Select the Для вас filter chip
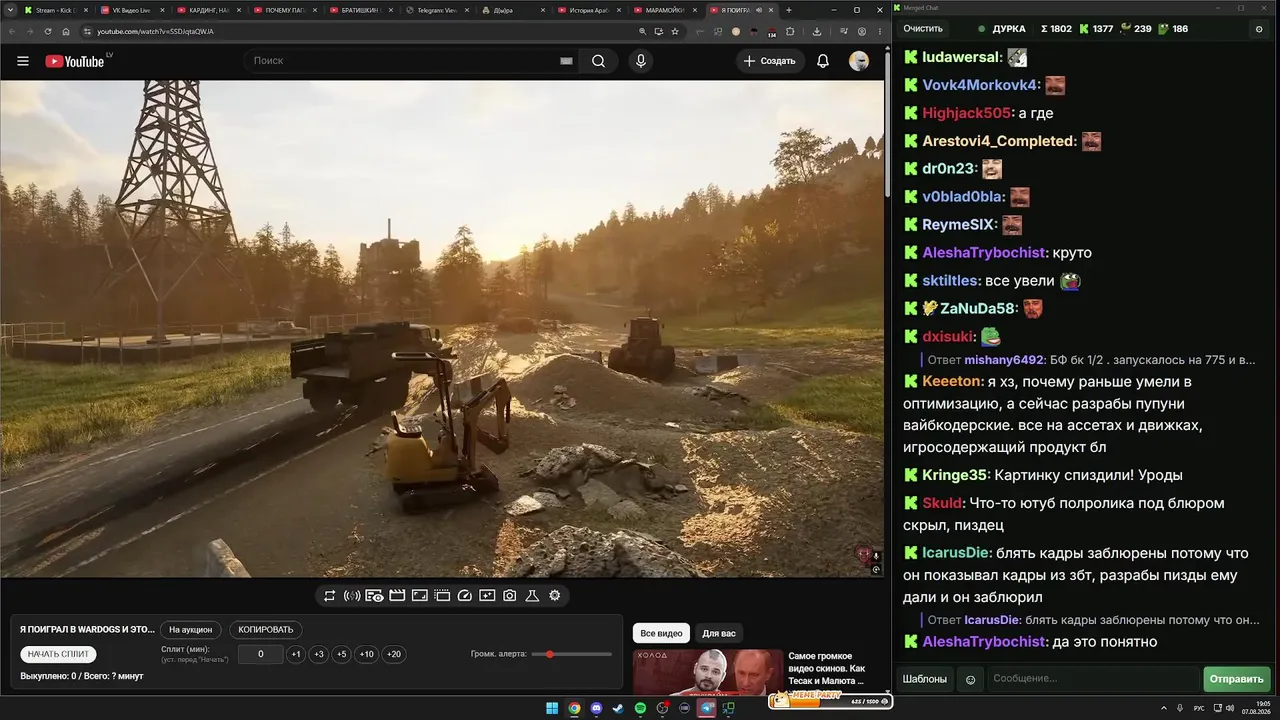This screenshot has height=720, width=1280. [x=719, y=633]
